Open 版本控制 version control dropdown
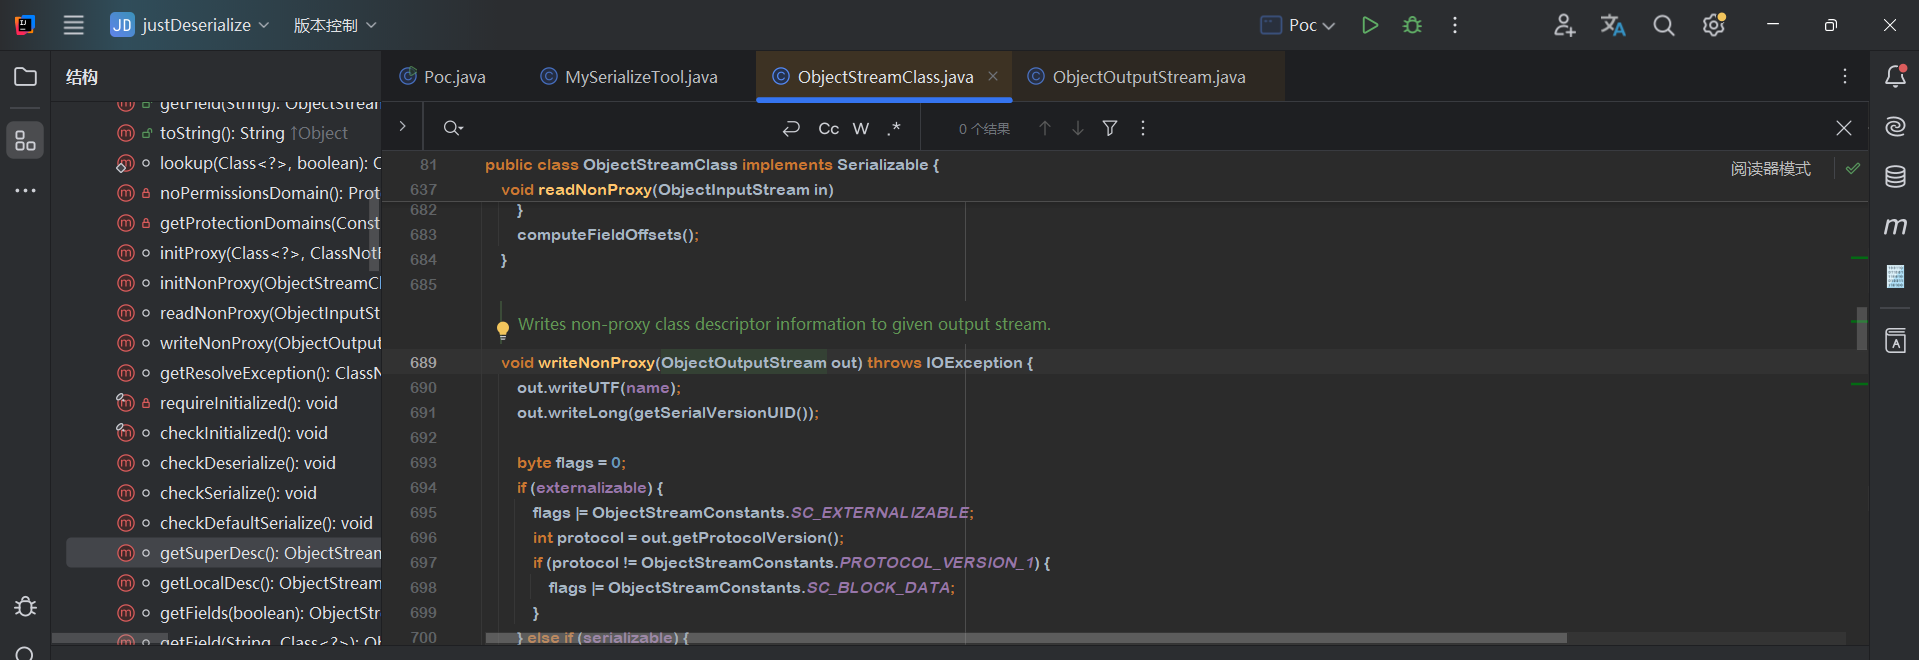The height and width of the screenshot is (660, 1919). point(335,25)
